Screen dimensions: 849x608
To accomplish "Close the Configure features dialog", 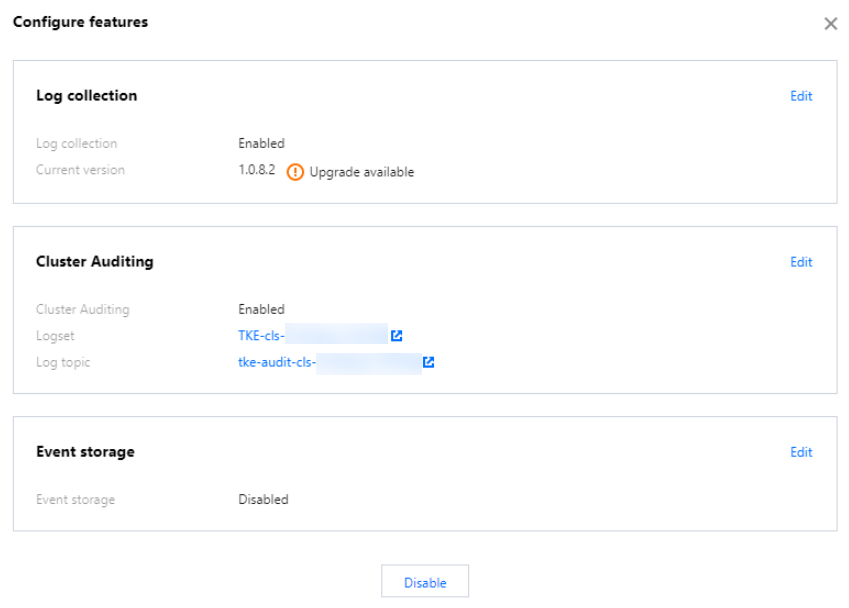I will coord(830,24).
